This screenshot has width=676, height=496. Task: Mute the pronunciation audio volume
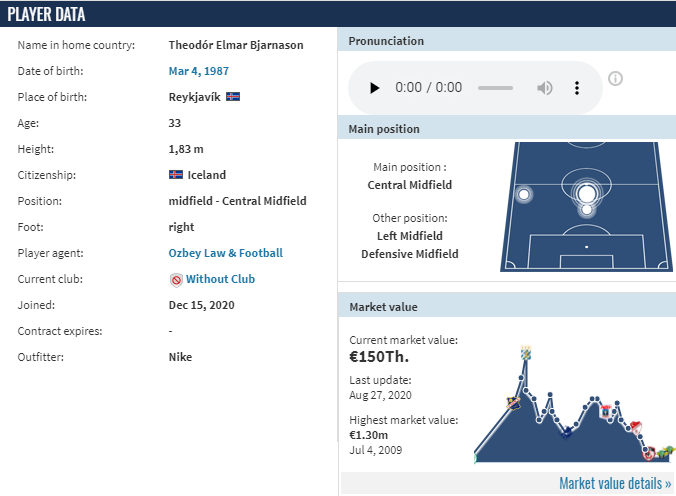(545, 88)
